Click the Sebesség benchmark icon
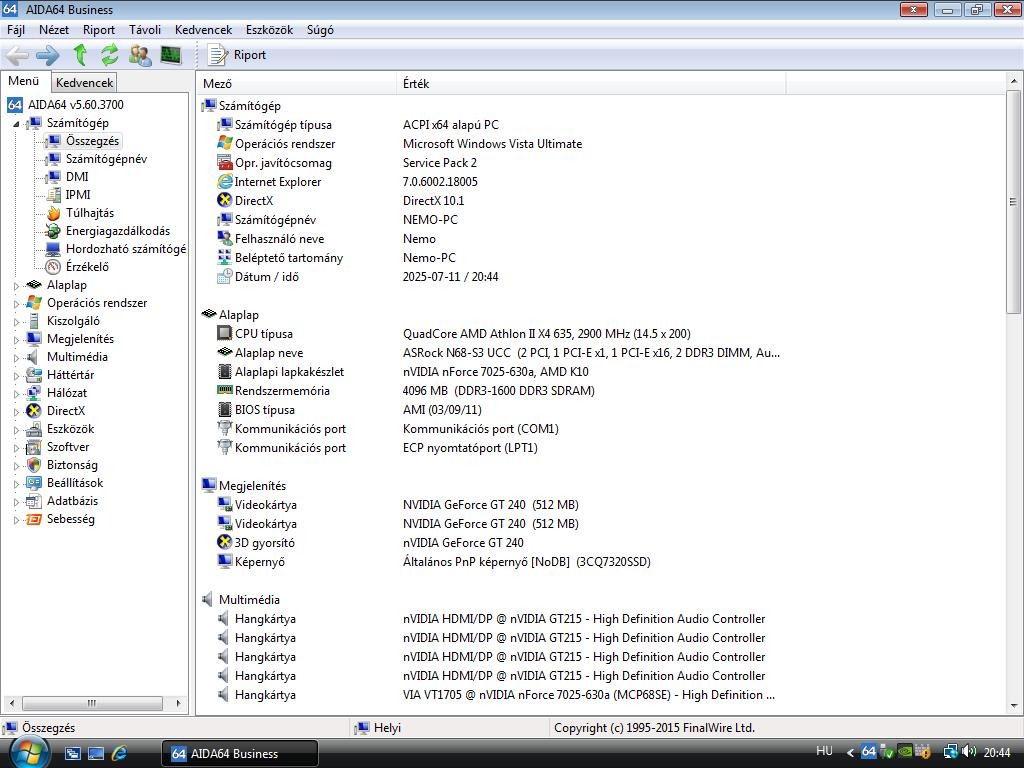1024x768 pixels. [34, 519]
